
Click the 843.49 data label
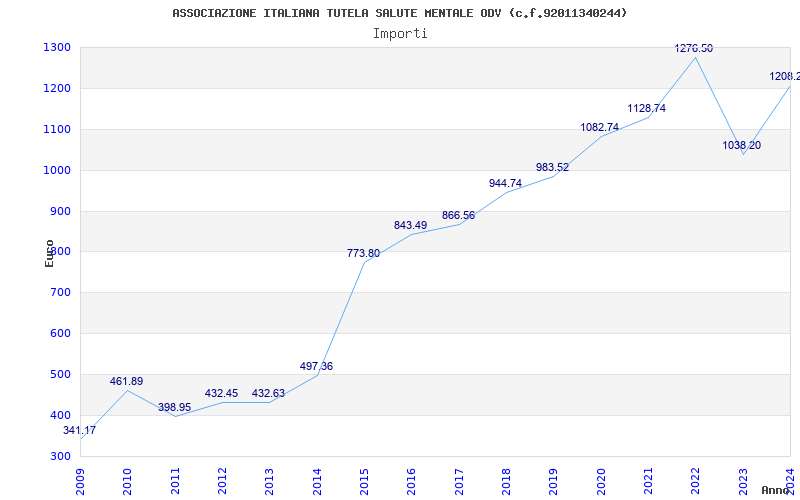coord(410,225)
